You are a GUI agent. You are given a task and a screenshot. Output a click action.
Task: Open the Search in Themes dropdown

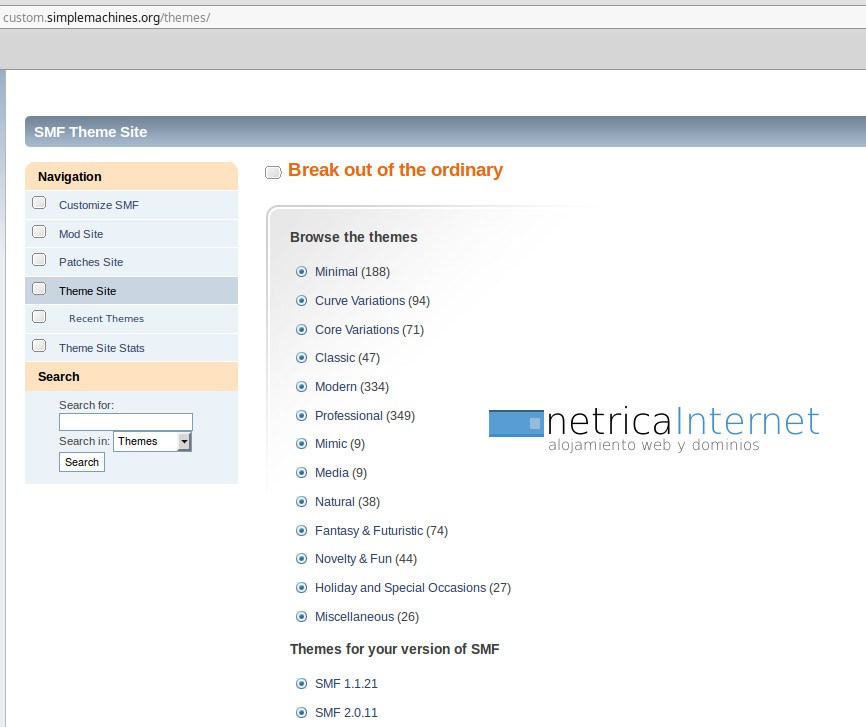tap(152, 441)
